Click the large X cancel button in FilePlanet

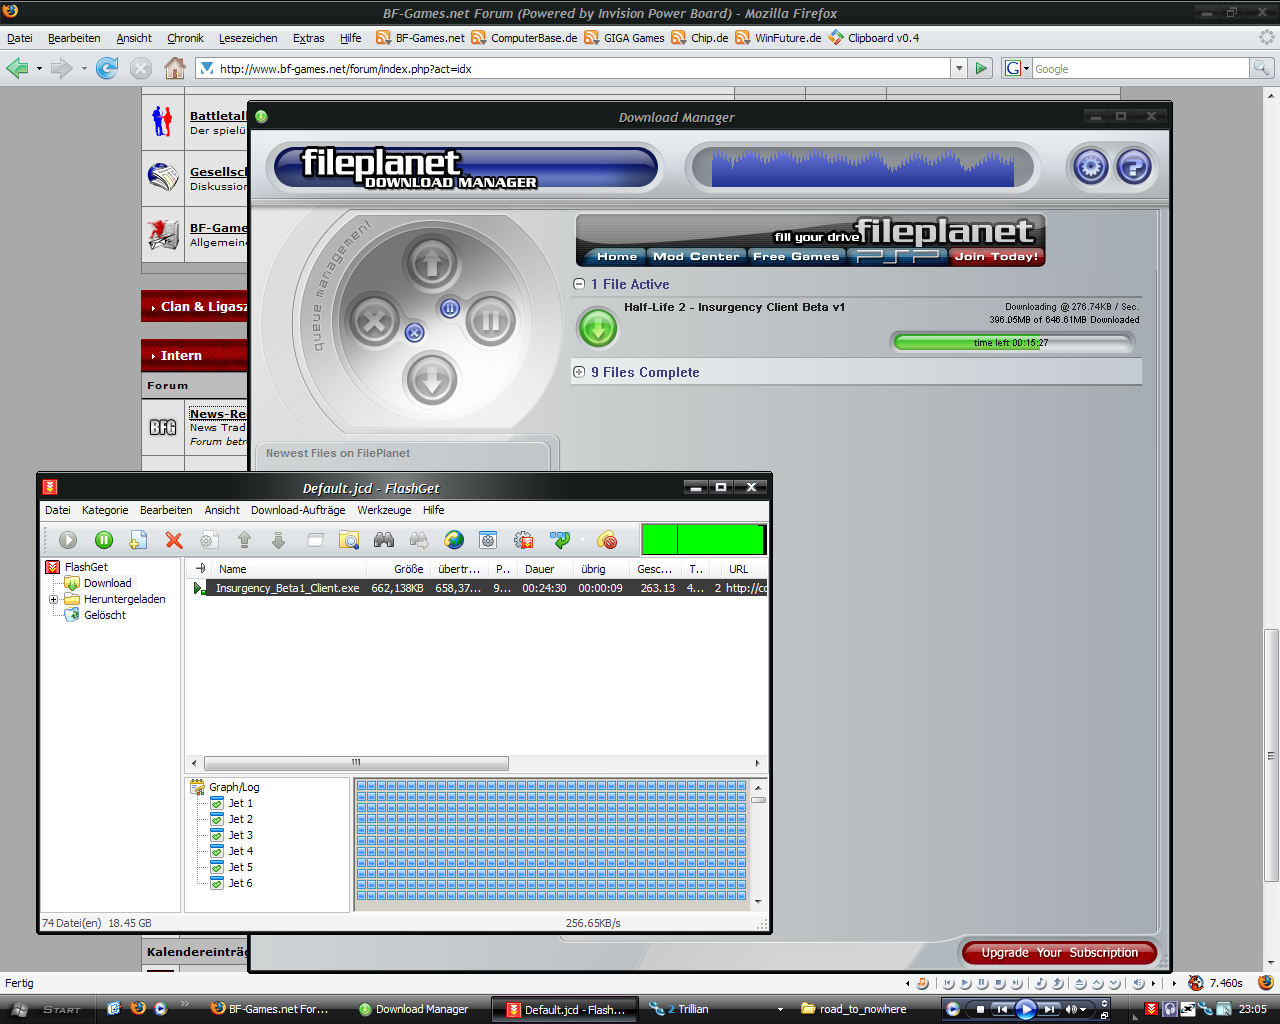[374, 322]
